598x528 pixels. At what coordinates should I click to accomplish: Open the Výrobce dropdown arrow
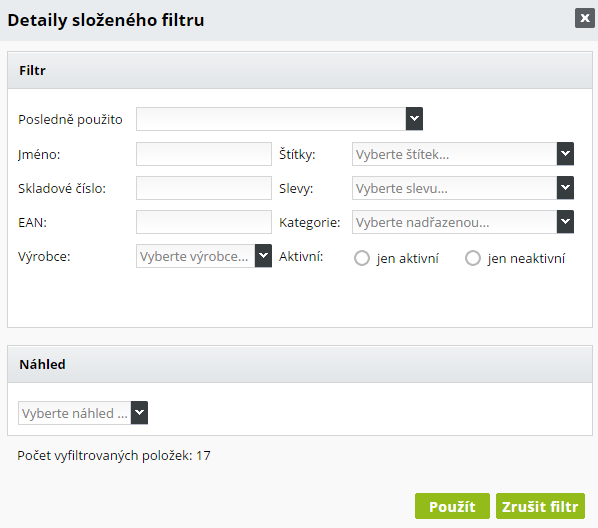click(263, 256)
